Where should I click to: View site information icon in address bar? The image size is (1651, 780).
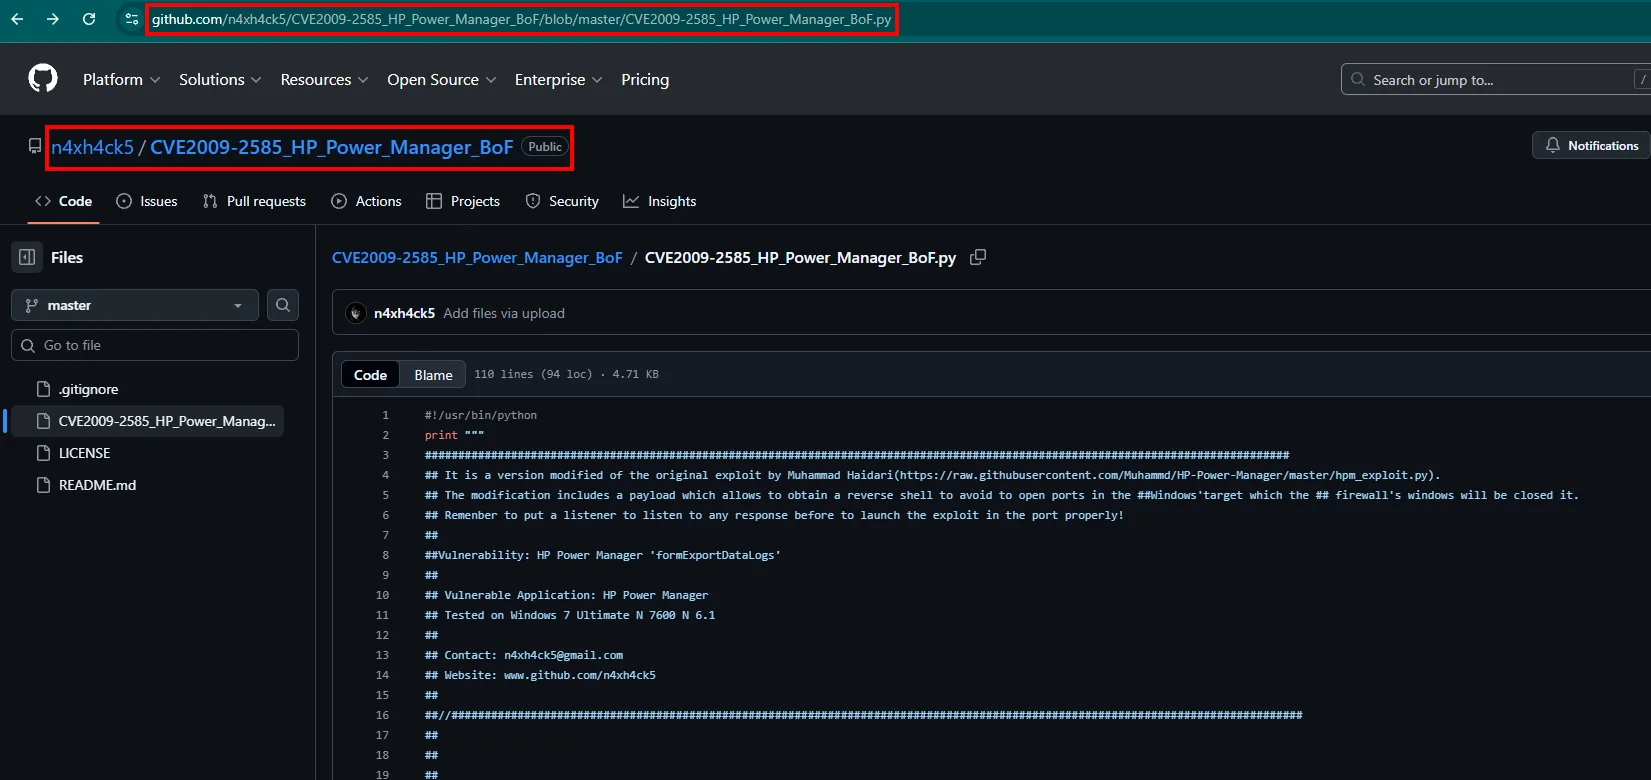click(x=131, y=19)
